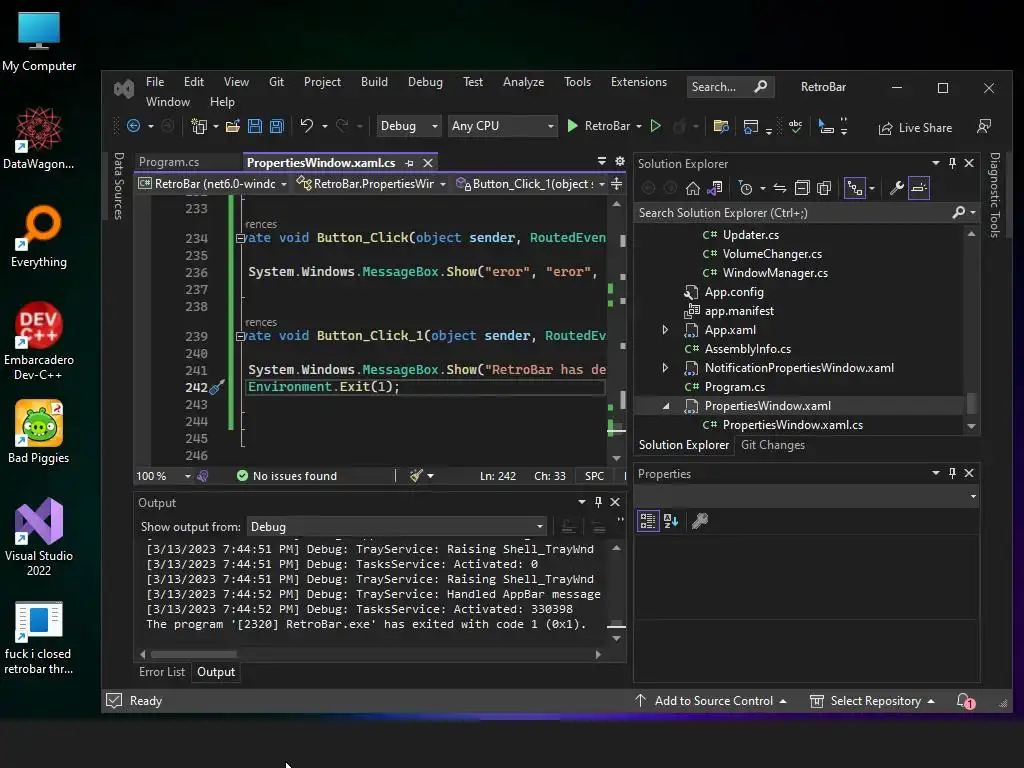Collapse PropertiesWindow.xaml node
This screenshot has width=1024, height=768.
coord(665,406)
